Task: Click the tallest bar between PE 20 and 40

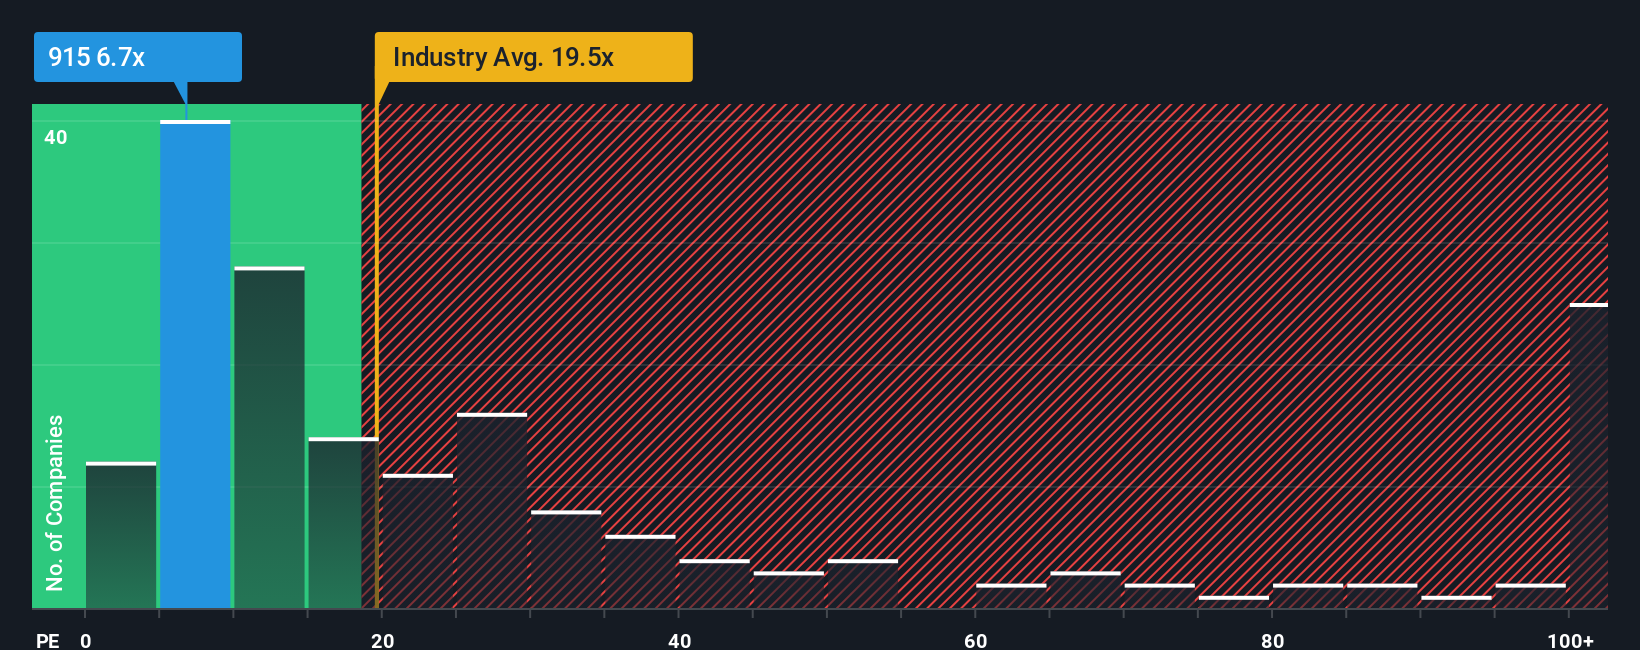Action: click(492, 511)
